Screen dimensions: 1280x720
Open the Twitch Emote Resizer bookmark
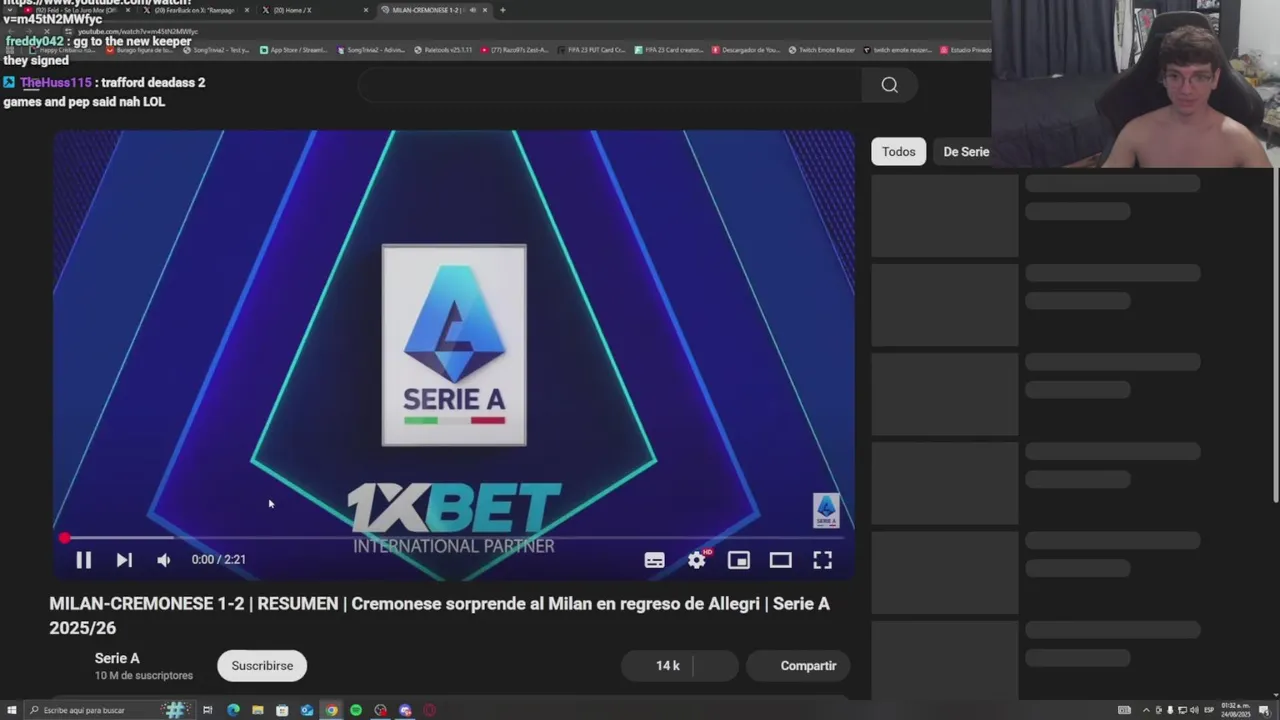point(821,50)
